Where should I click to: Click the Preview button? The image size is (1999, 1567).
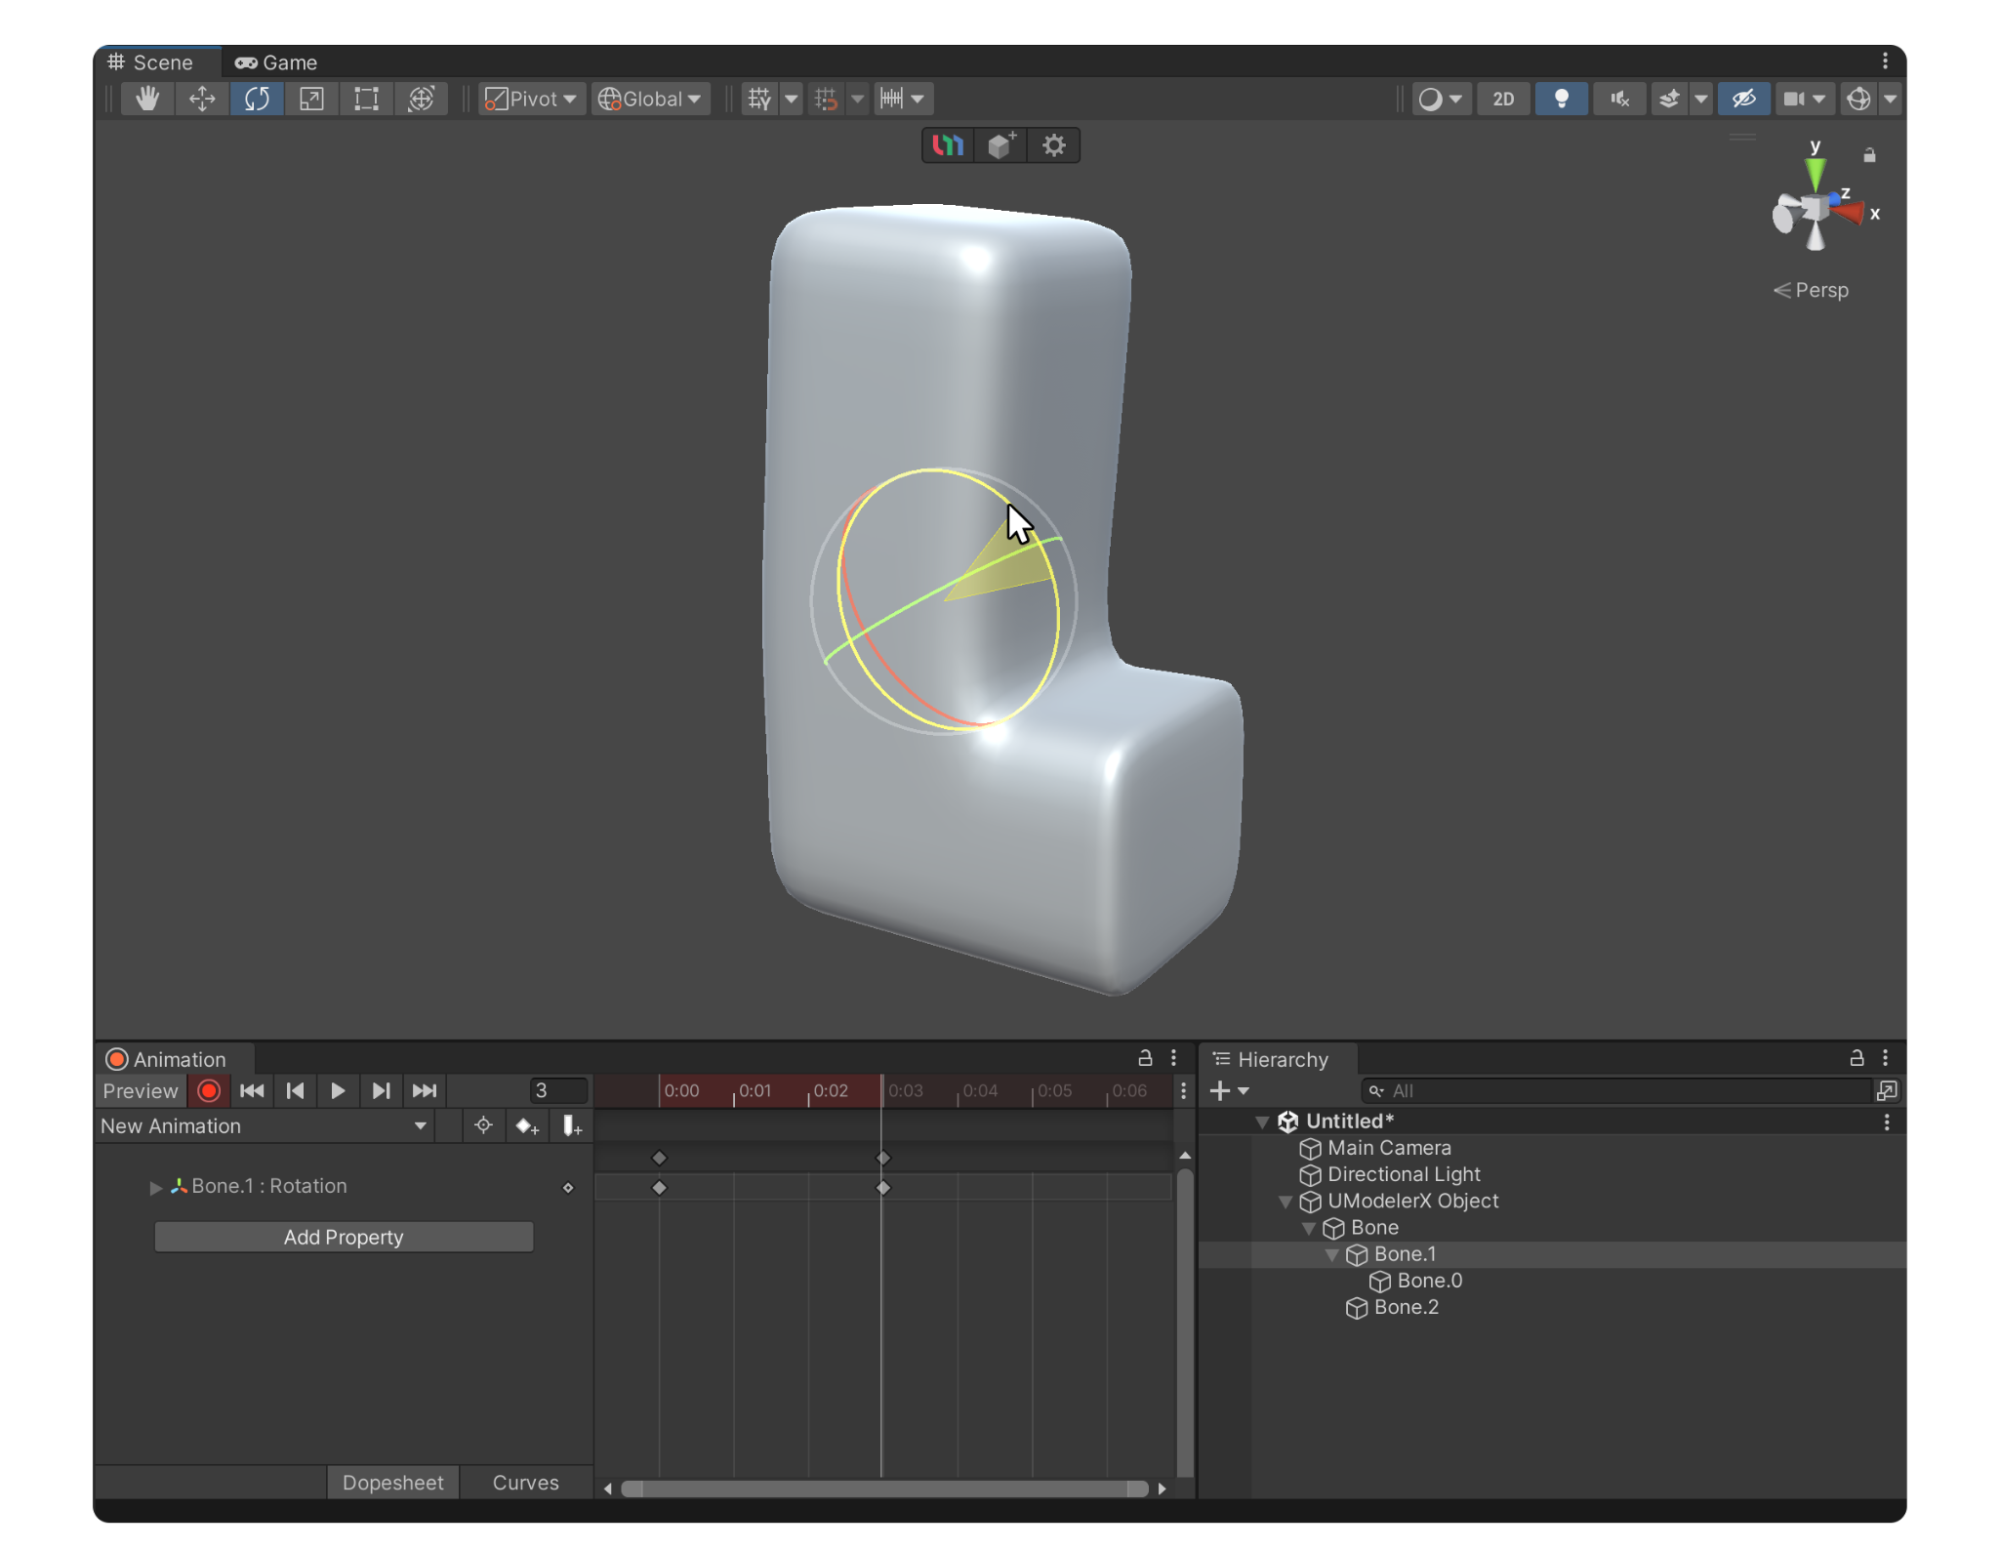pos(140,1091)
